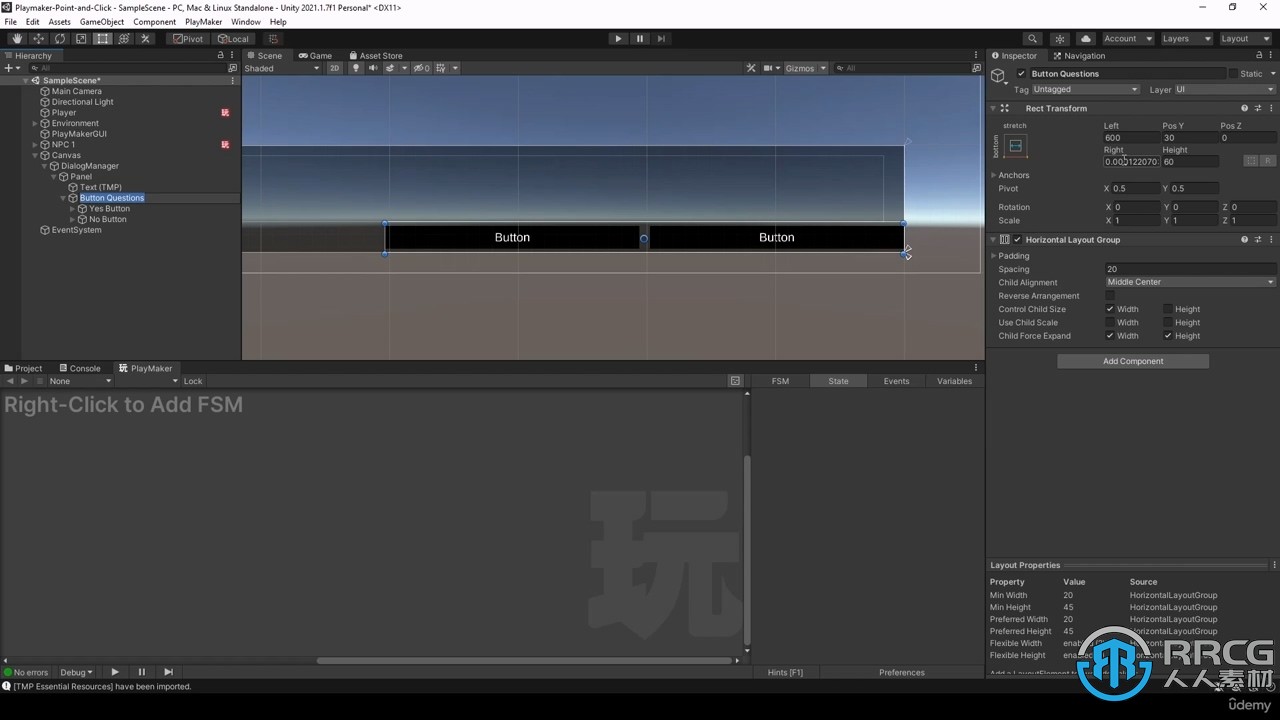Screen dimensions: 1280x720
Task: Select the Hand tool
Action: 17,39
